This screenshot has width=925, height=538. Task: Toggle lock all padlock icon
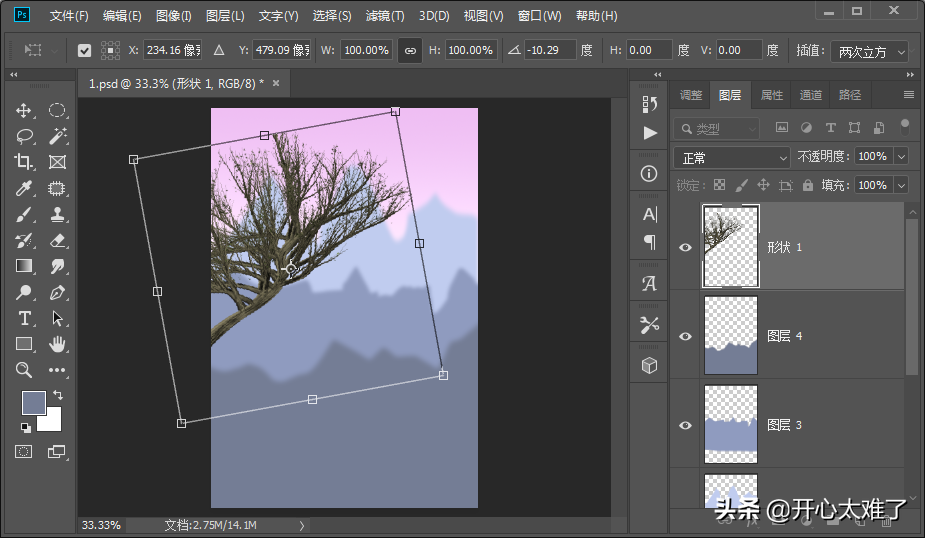[x=808, y=185]
